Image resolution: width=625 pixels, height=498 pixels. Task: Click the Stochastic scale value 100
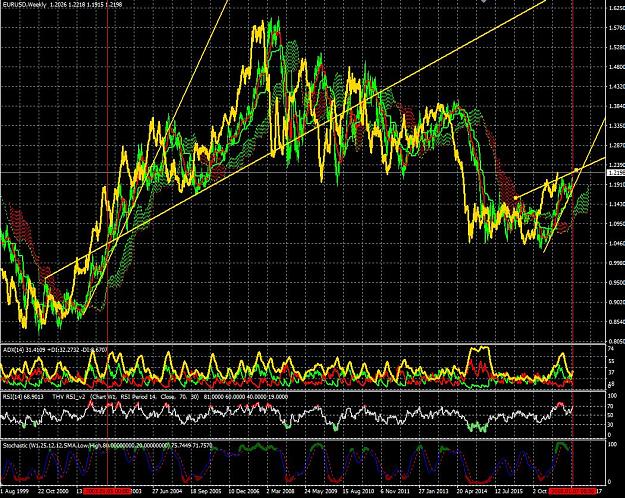pyautogui.click(x=611, y=445)
